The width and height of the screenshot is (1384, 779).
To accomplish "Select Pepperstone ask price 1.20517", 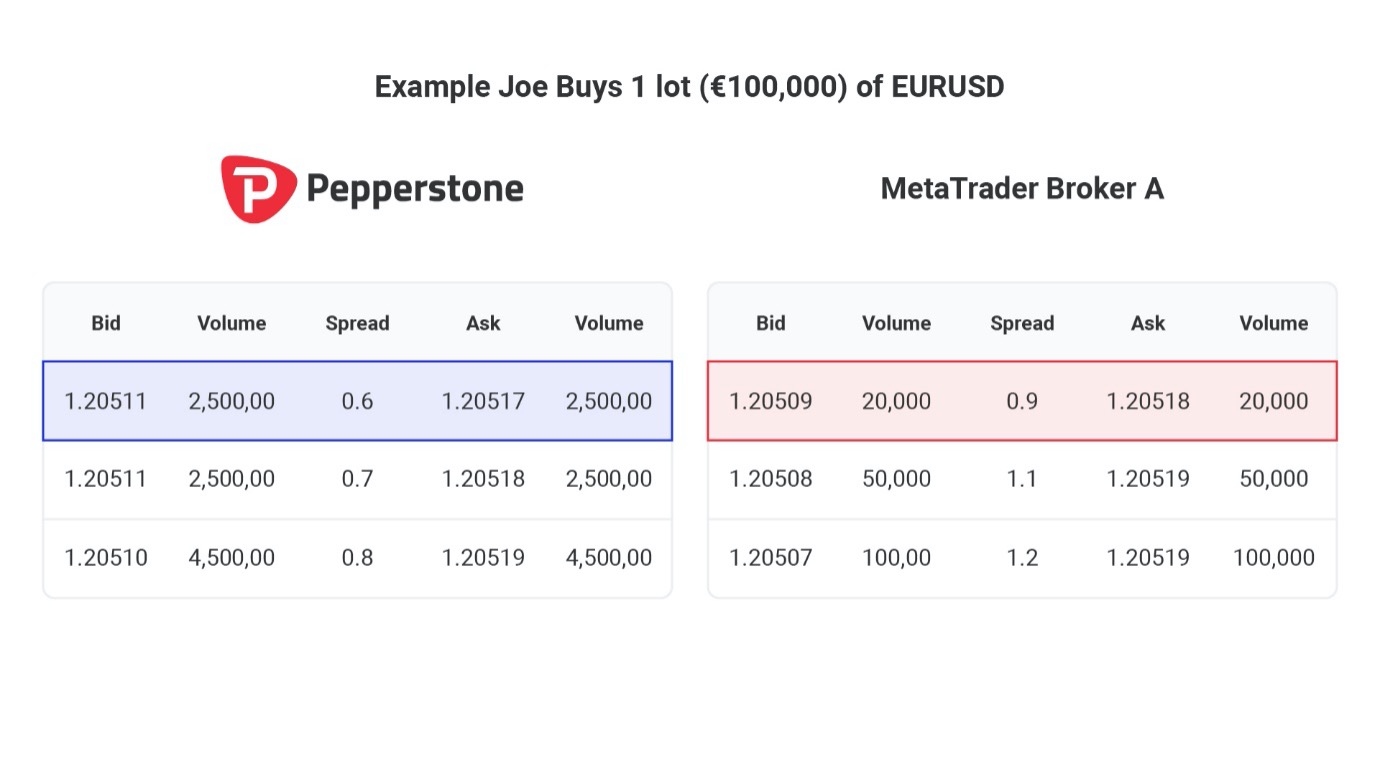I will coord(483,401).
